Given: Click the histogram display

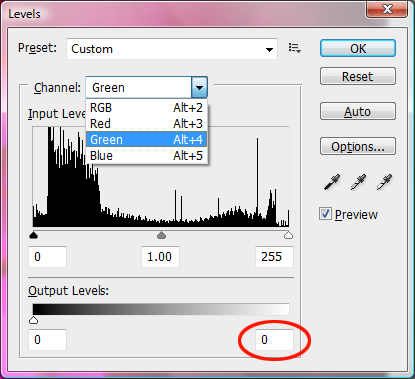Looking at the screenshot, I should (x=161, y=177).
